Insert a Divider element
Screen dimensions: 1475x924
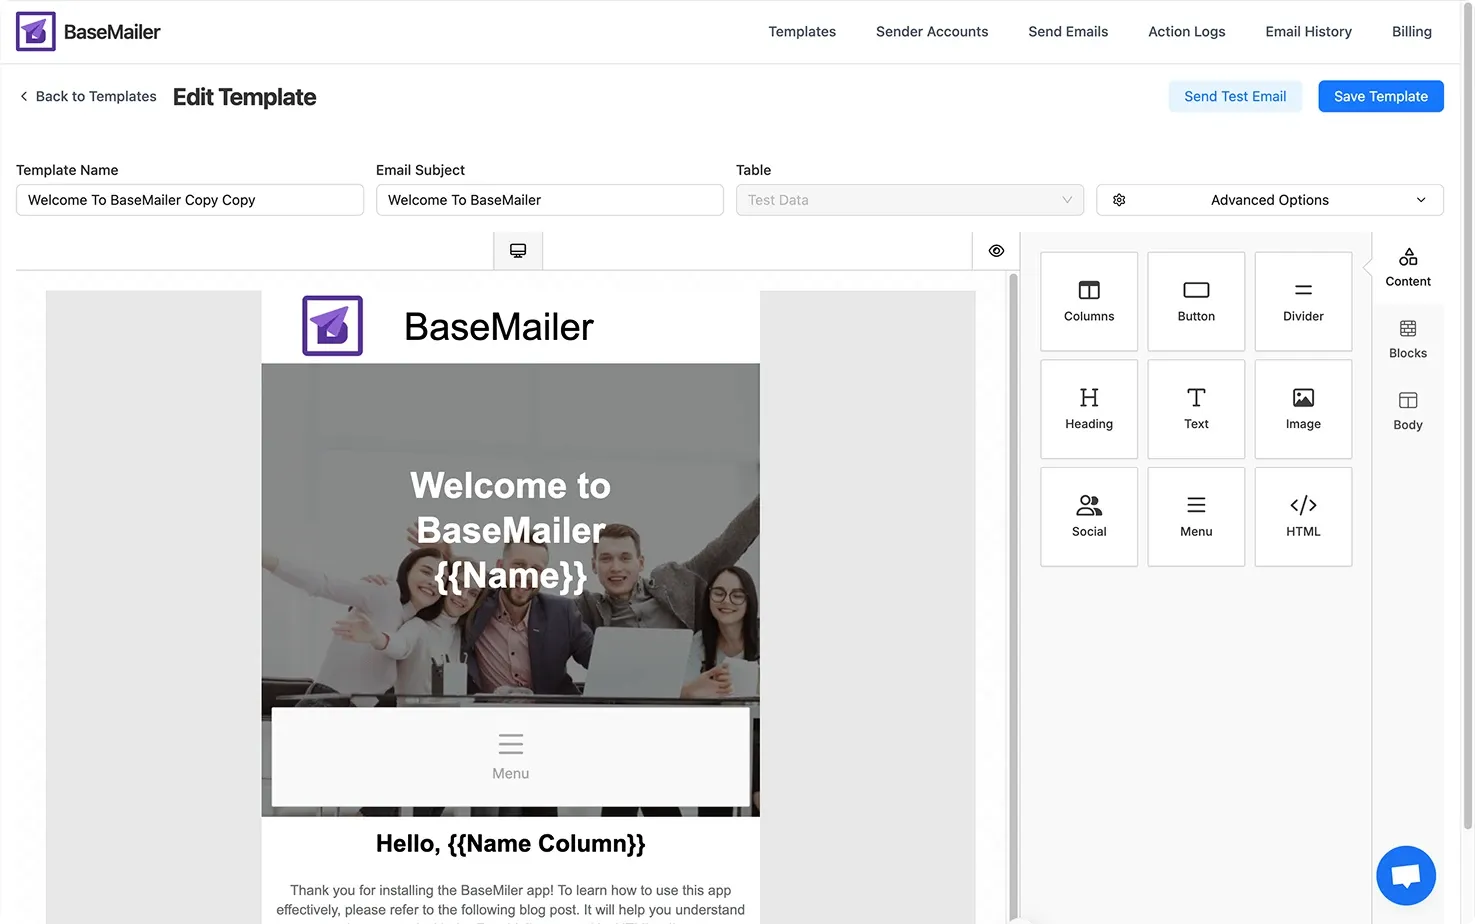coord(1303,301)
